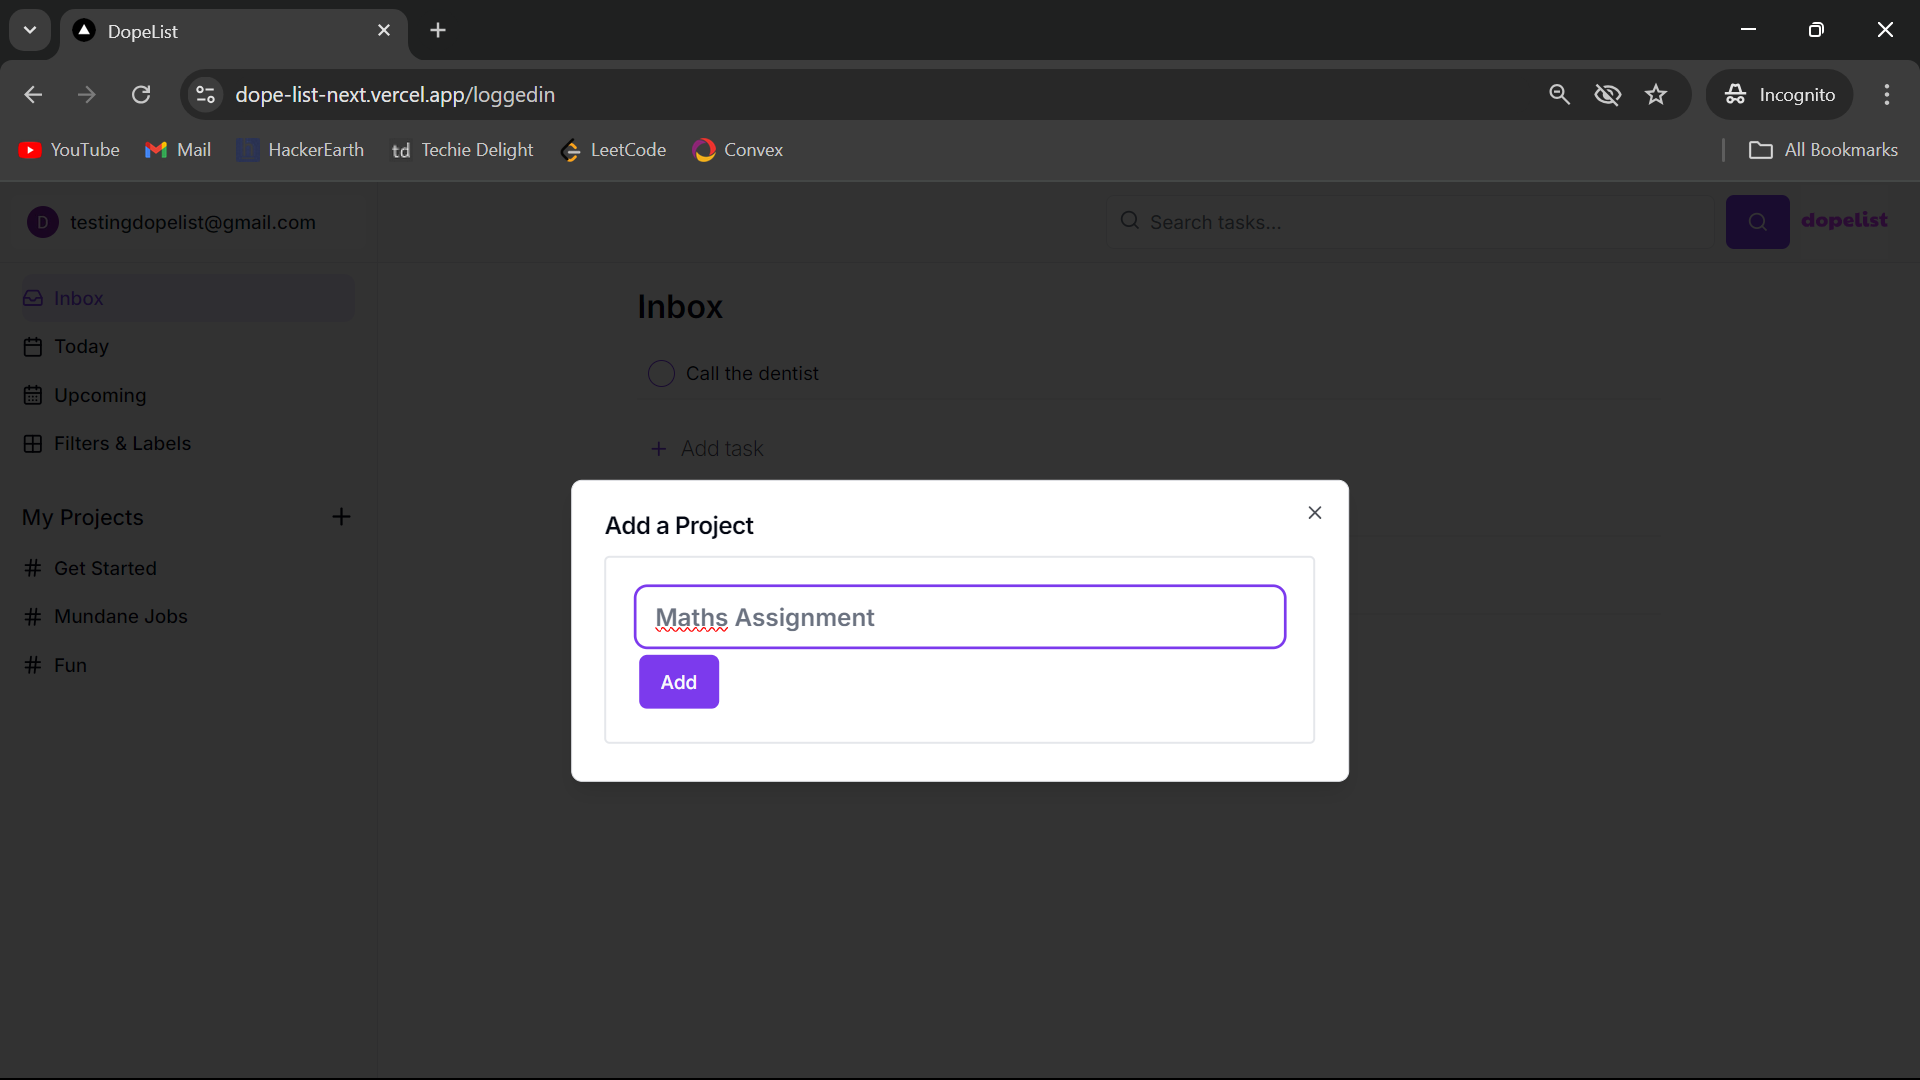1920x1080 pixels.
Task: Open the Mundane Jobs project
Action: point(120,616)
